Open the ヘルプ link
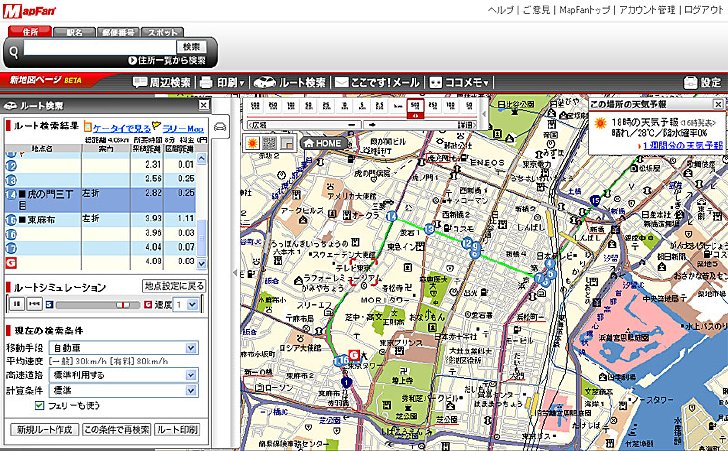 pos(501,10)
